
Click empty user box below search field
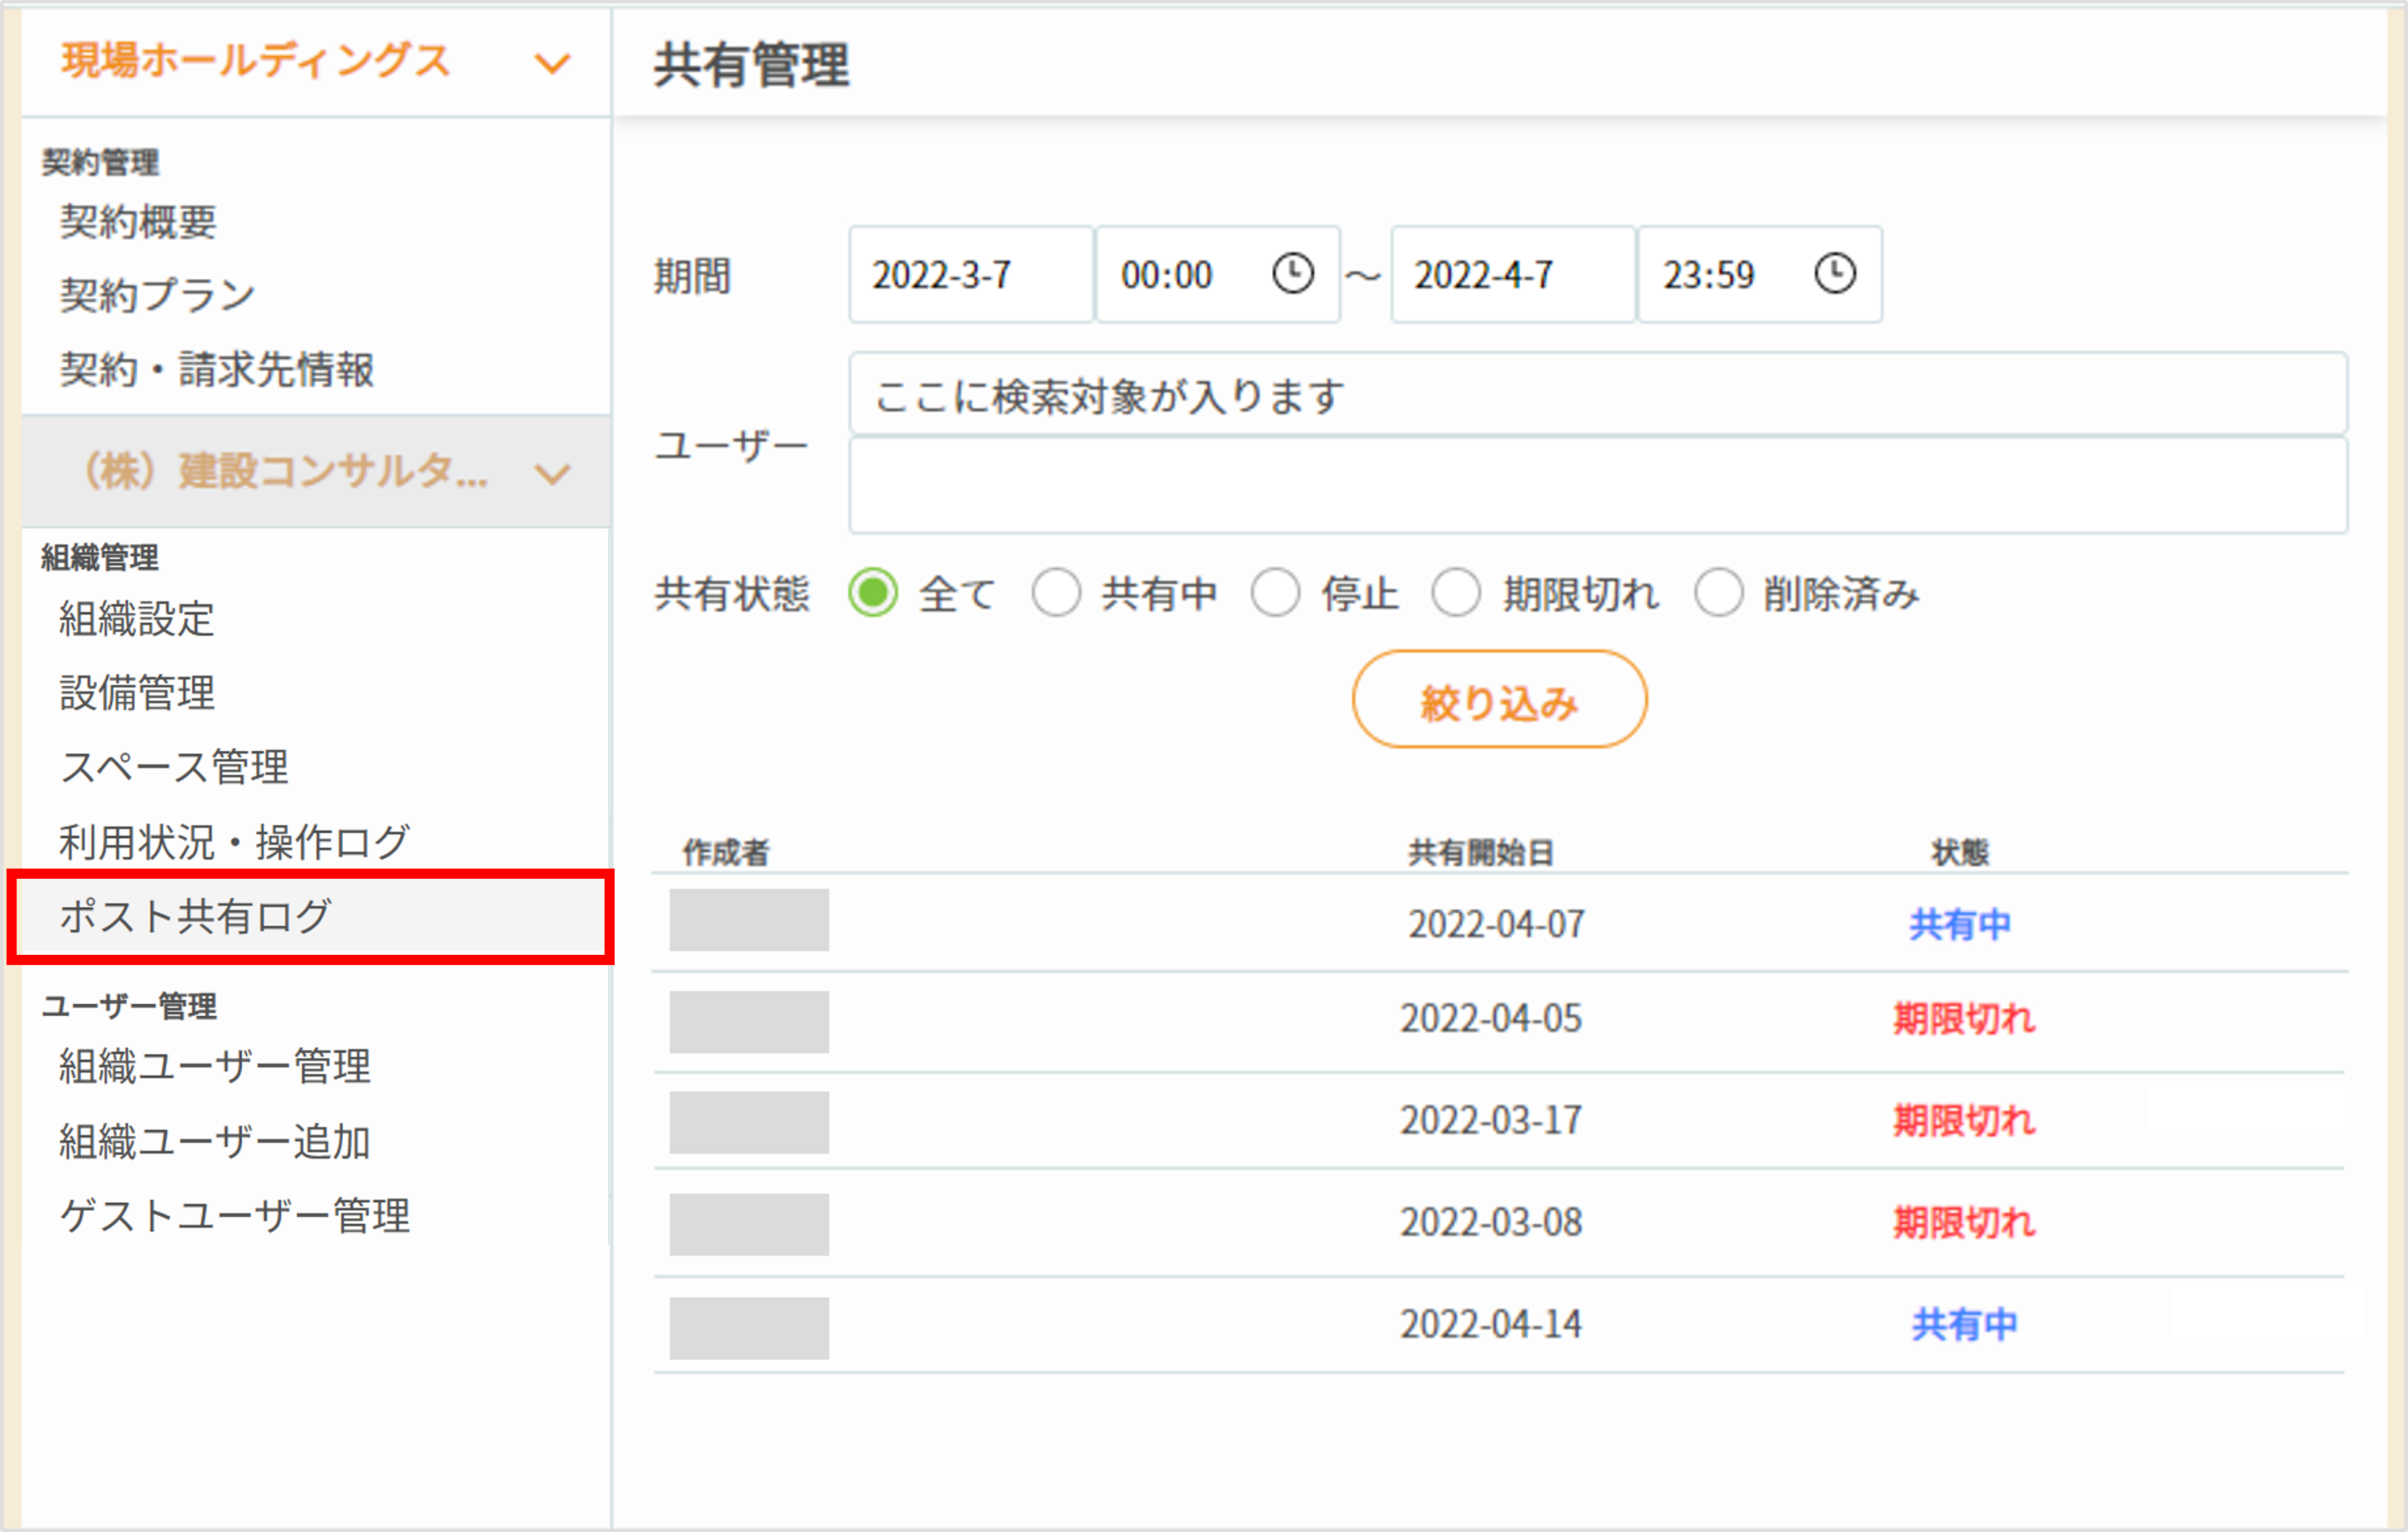tap(1598, 485)
